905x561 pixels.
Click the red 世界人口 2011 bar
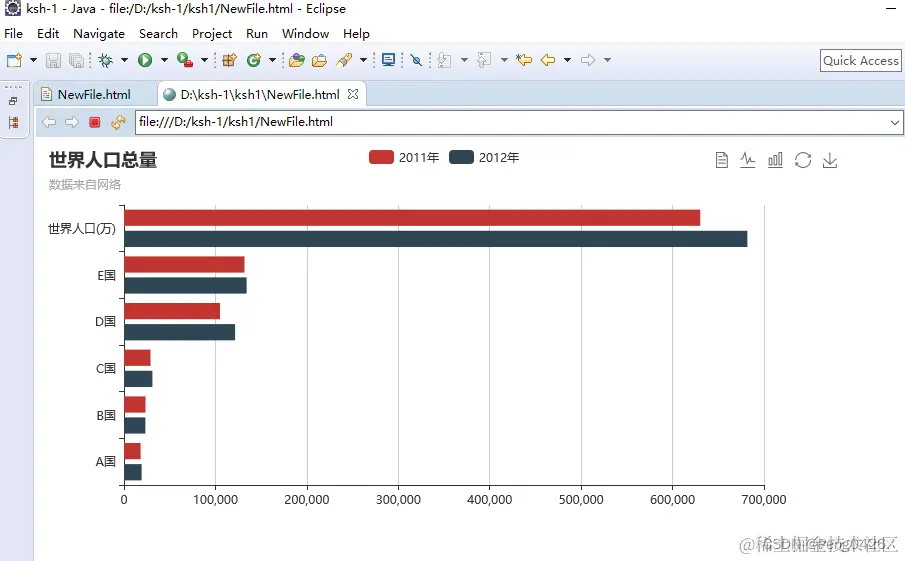click(x=412, y=218)
